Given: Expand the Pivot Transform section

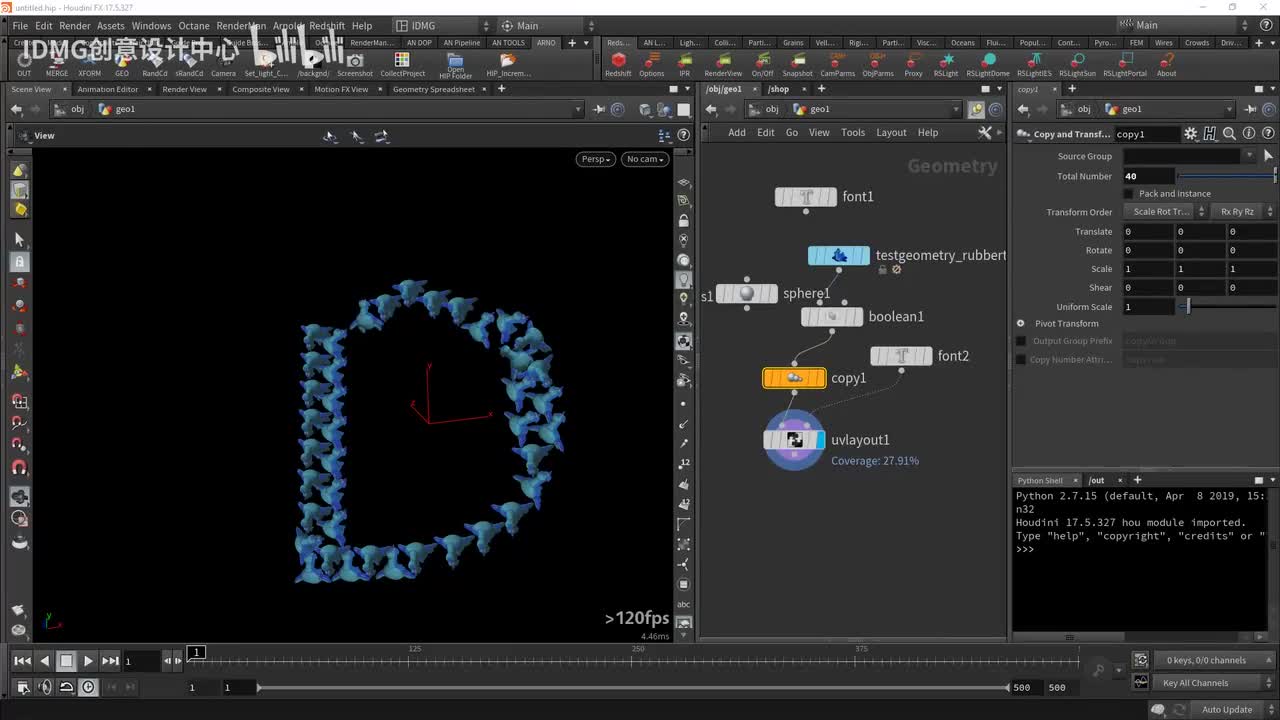Looking at the screenshot, I should click(1021, 324).
